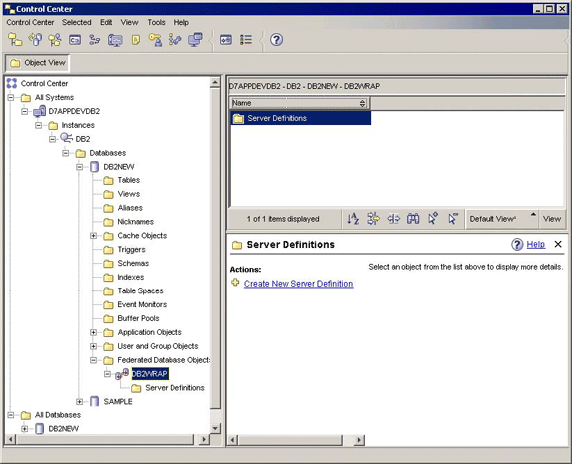Screen dimensions: 572x464
Task: Launch the Development Center toolbar icon
Action: tap(175, 39)
